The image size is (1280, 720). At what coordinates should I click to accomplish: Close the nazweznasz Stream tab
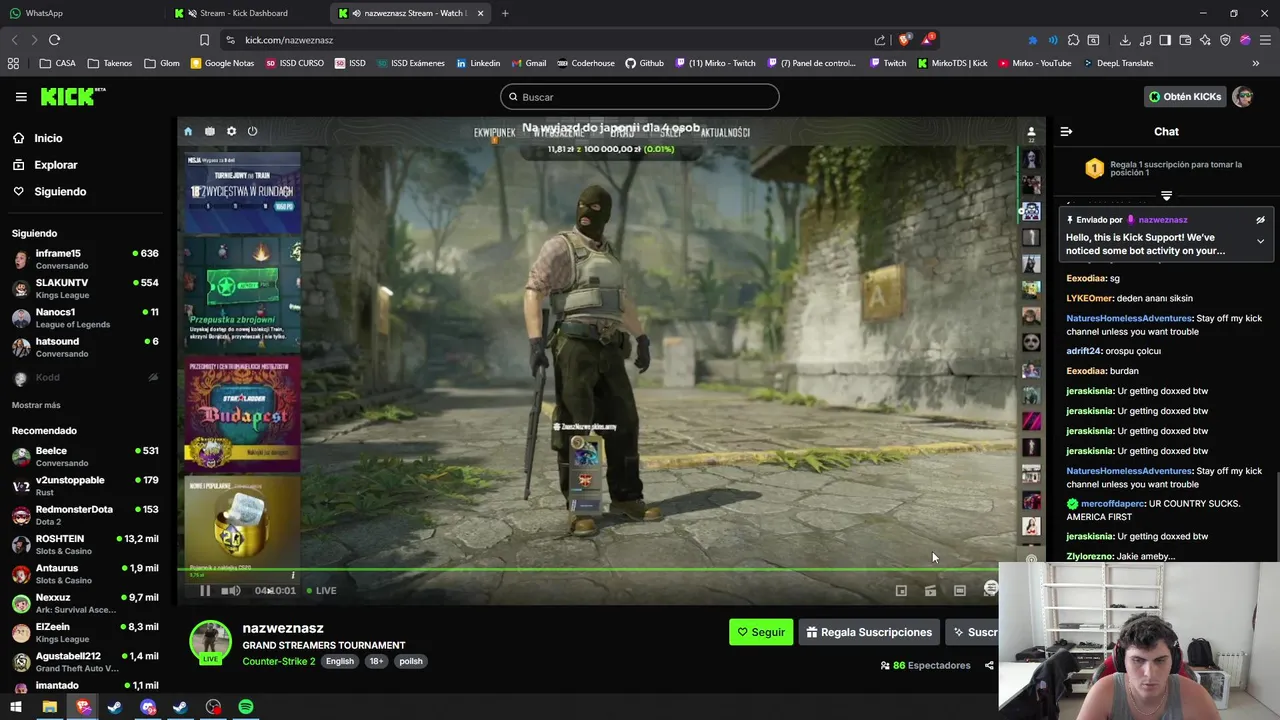click(x=481, y=13)
